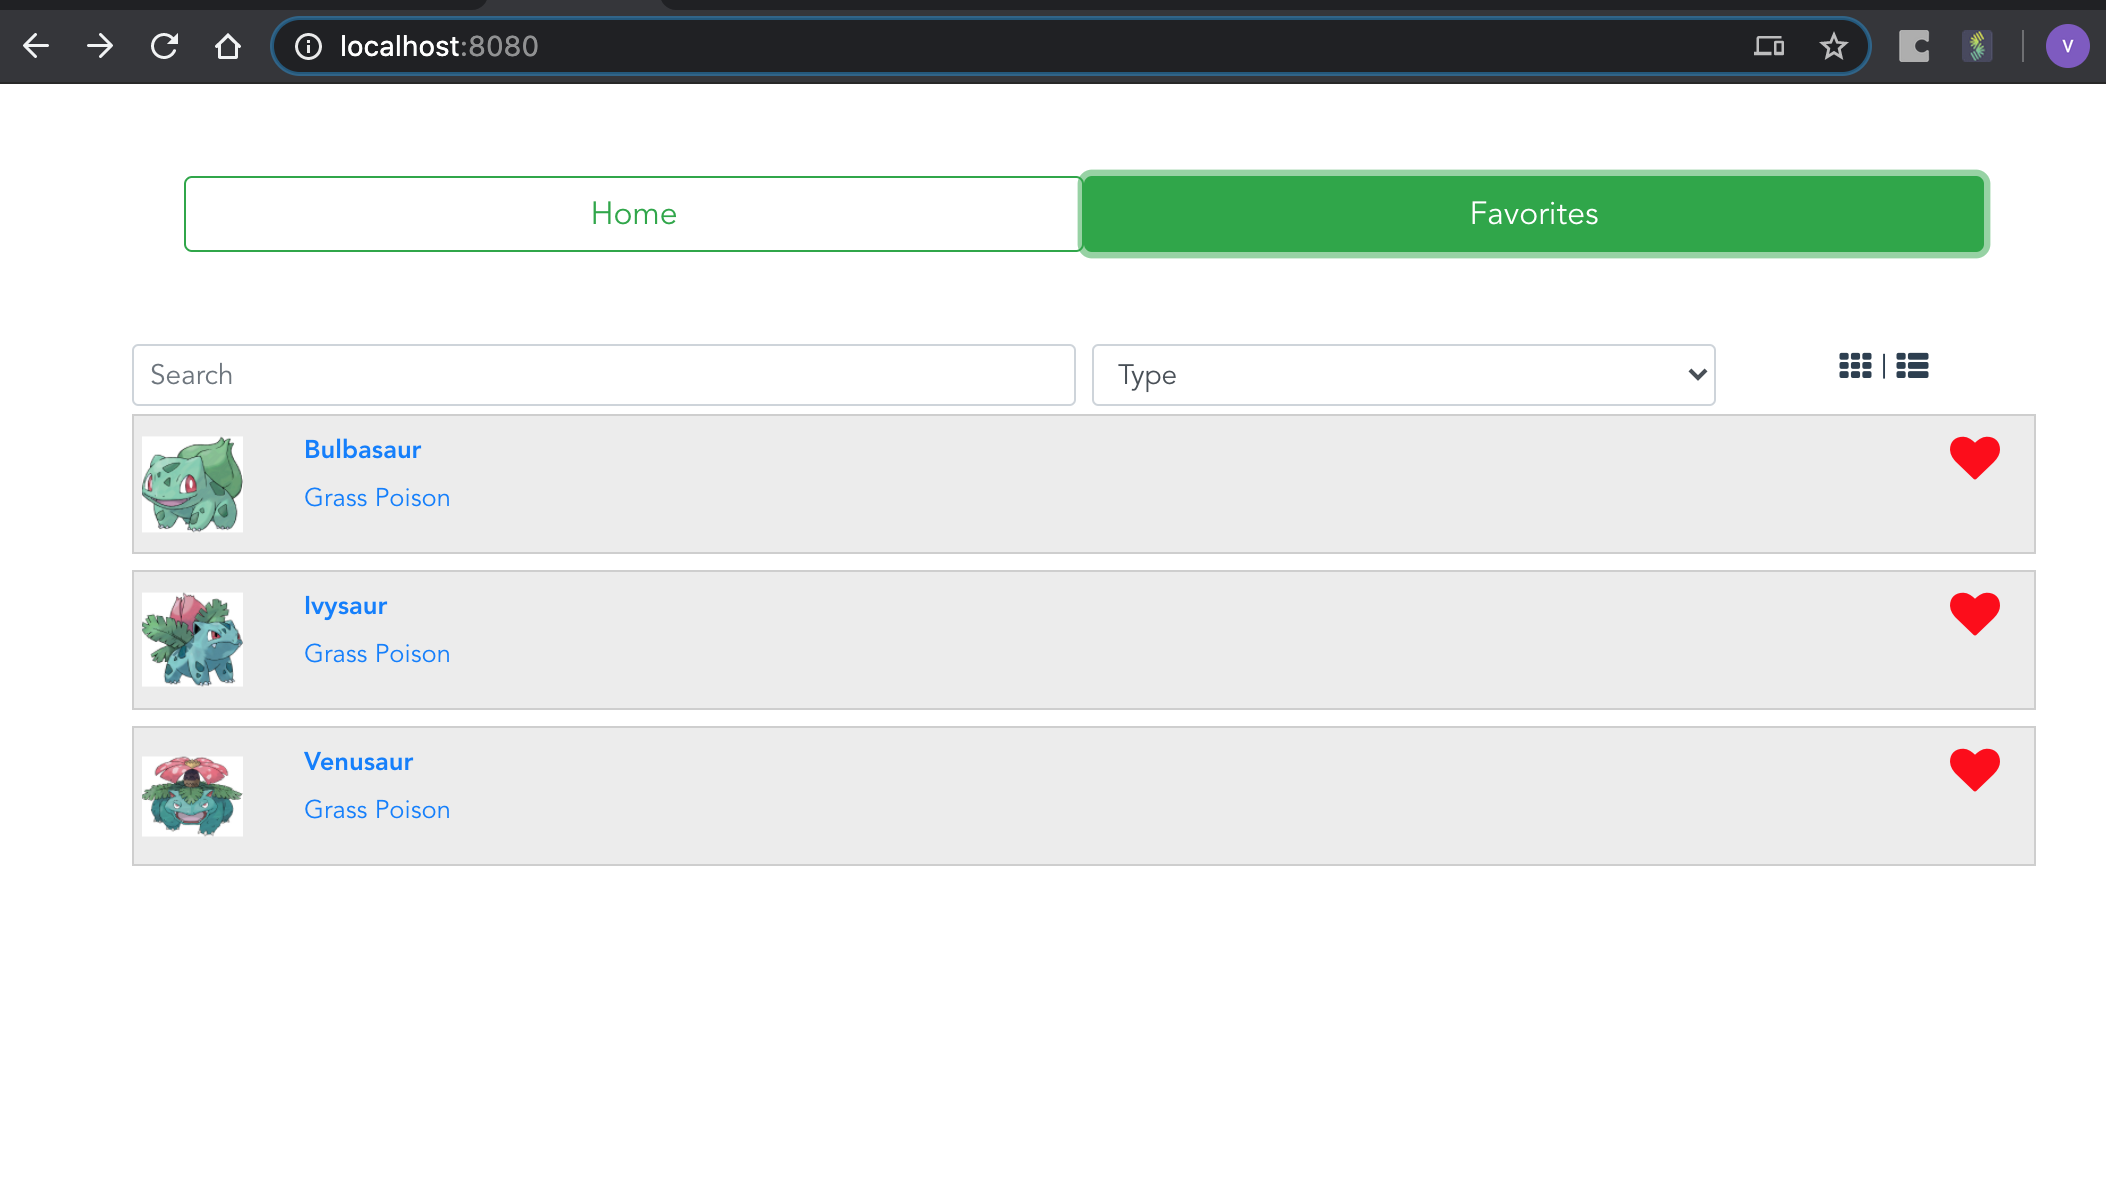Open the browser profile avatar
Viewport: 2106px width, 1178px height.
coord(2067,46)
